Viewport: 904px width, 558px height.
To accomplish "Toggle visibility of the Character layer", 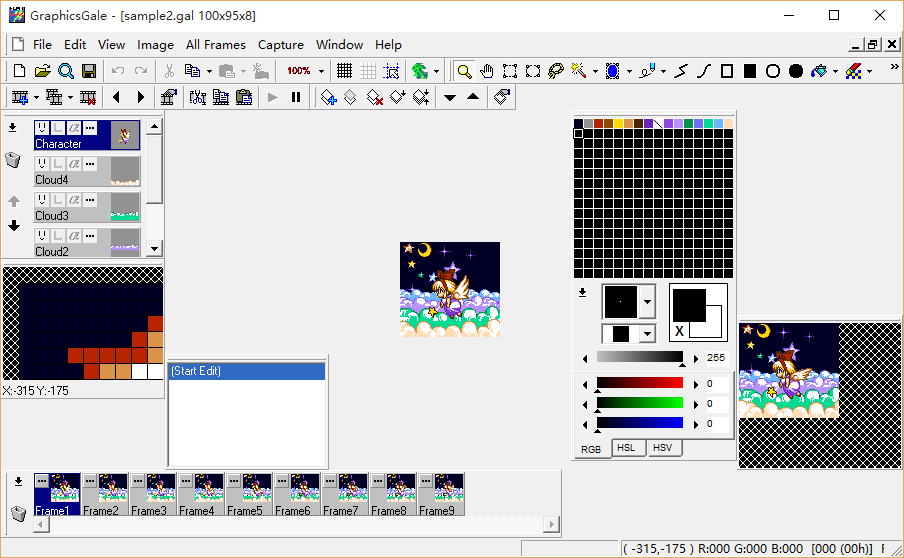I will pyautogui.click(x=42, y=128).
